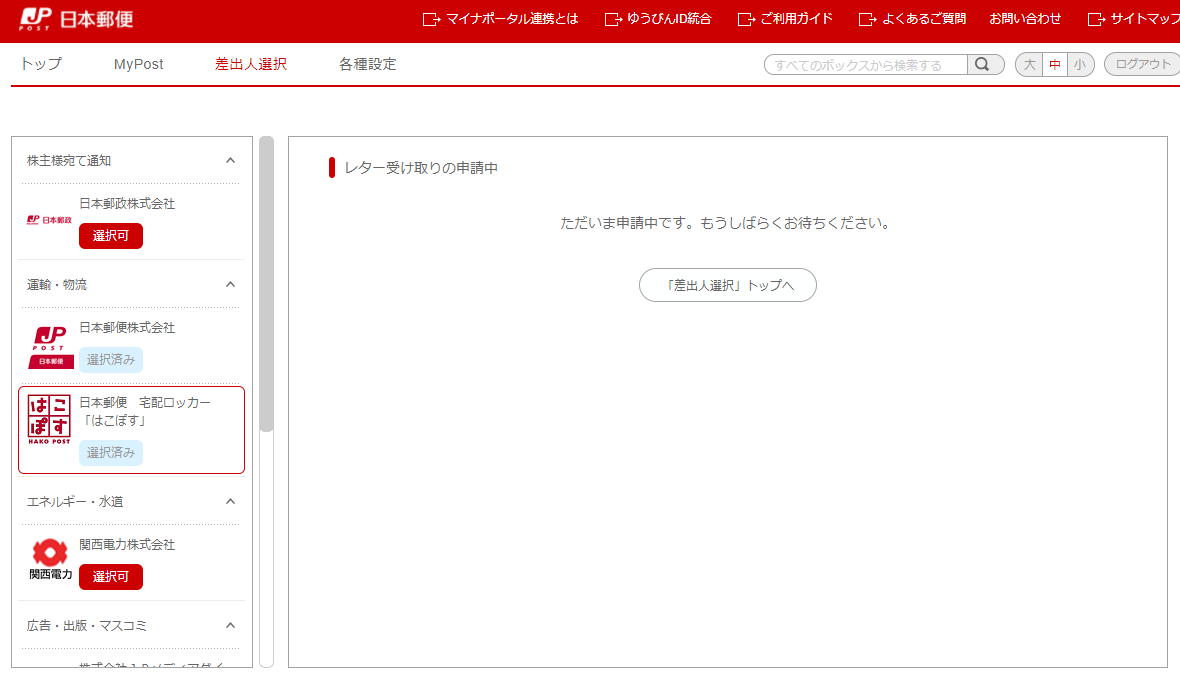Click external link icon beside ゆうびんID統合
The height and width of the screenshot is (681, 1180).
(613, 20)
